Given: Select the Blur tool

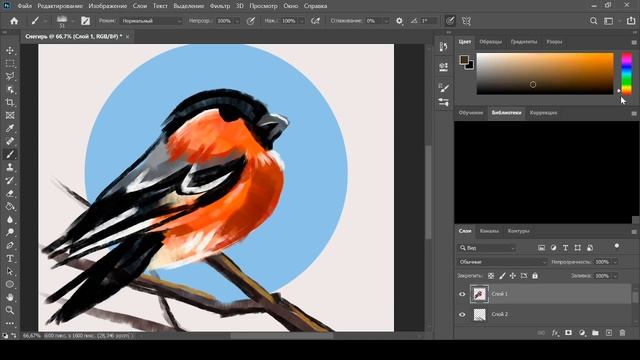Looking at the screenshot, I should coord(10,220).
